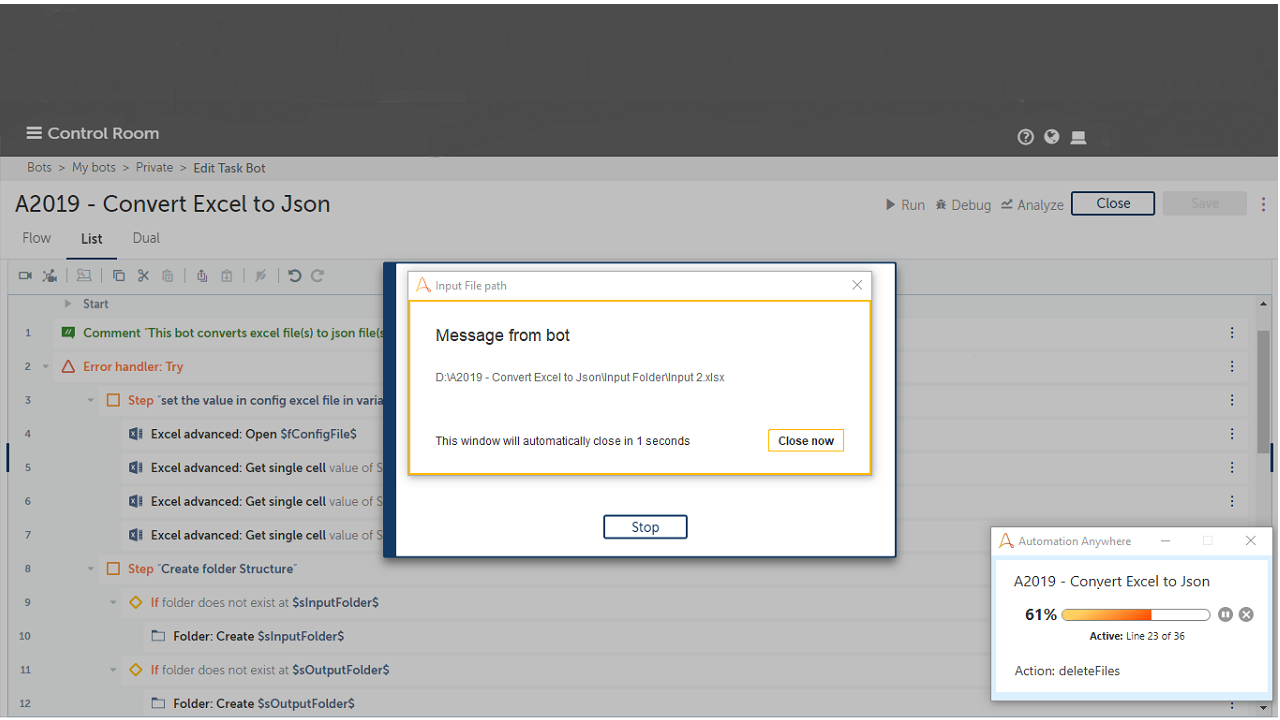Viewport: 1280px width, 720px height.
Task: Open the three-dot menu next to Save
Action: click(1264, 204)
